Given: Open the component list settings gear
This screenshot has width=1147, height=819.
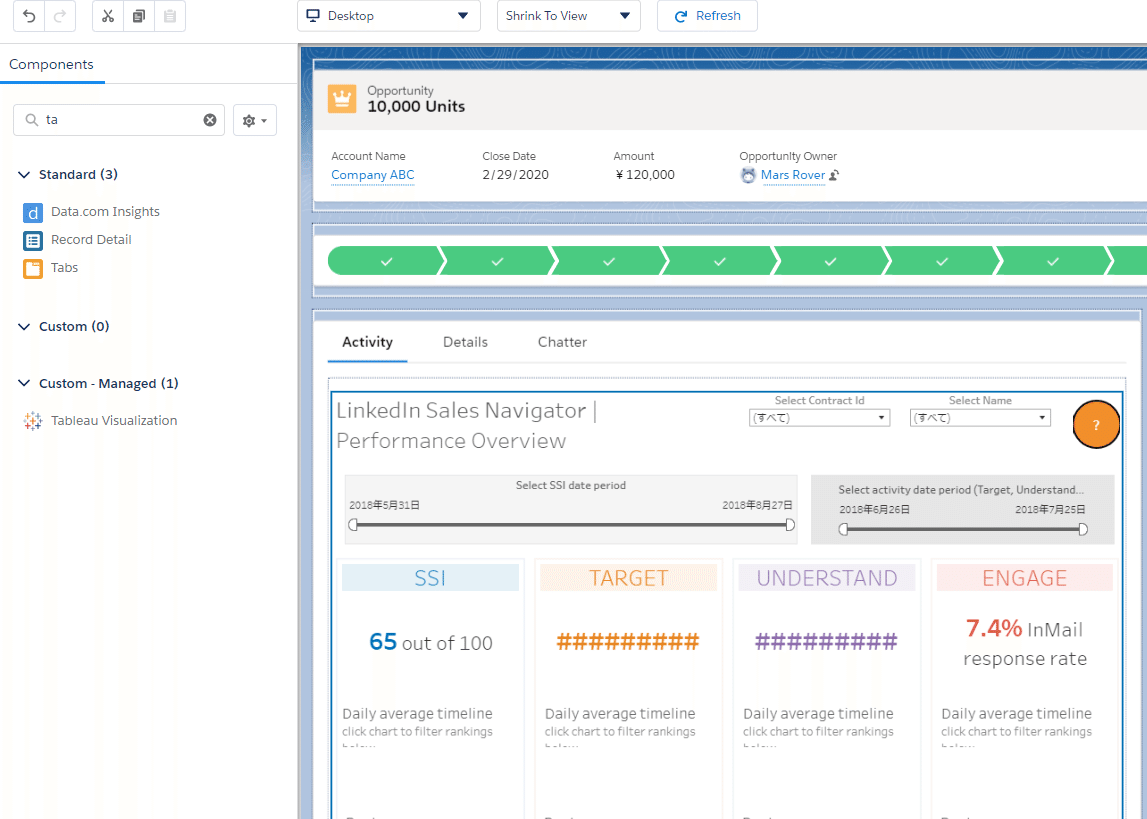Looking at the screenshot, I should click(255, 120).
